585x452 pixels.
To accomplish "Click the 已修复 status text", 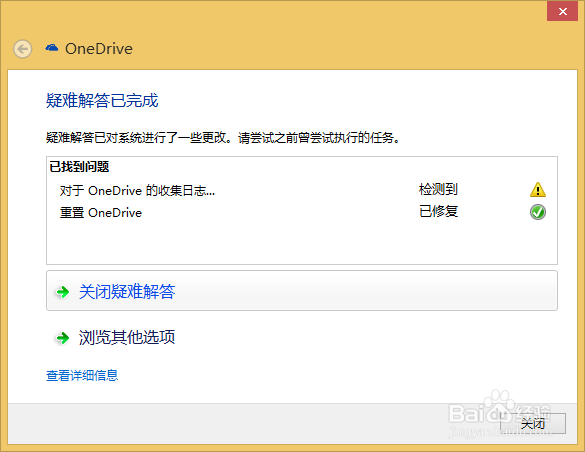I will (438, 211).
